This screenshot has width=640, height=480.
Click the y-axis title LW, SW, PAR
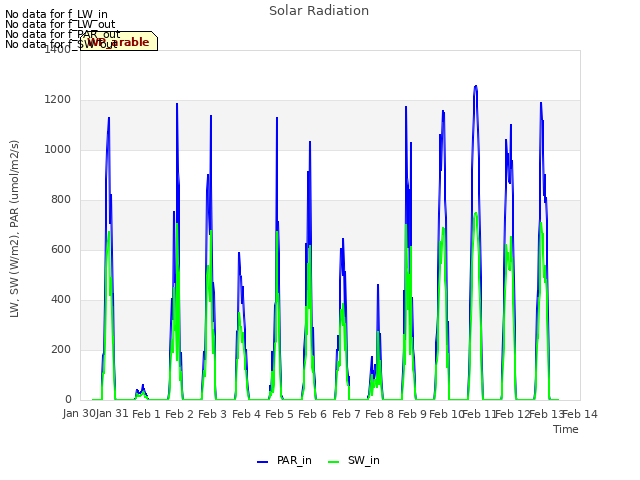tap(14, 229)
